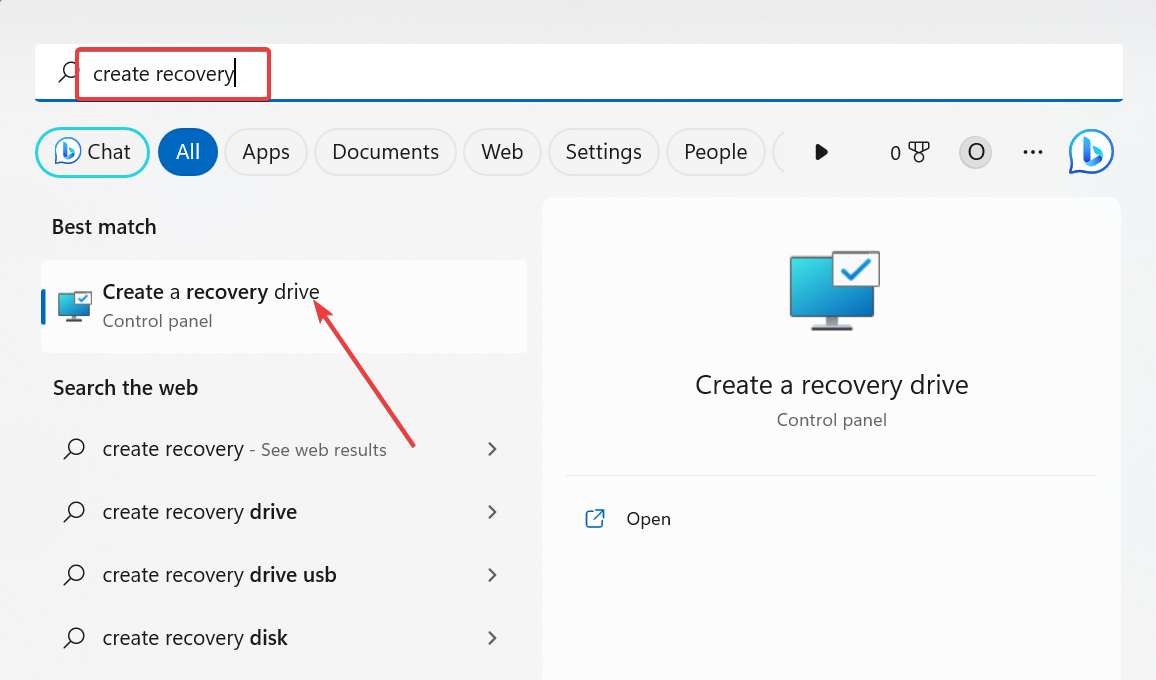
Task: Expand chevron next to 'create recovery drive usb'
Action: [492, 575]
